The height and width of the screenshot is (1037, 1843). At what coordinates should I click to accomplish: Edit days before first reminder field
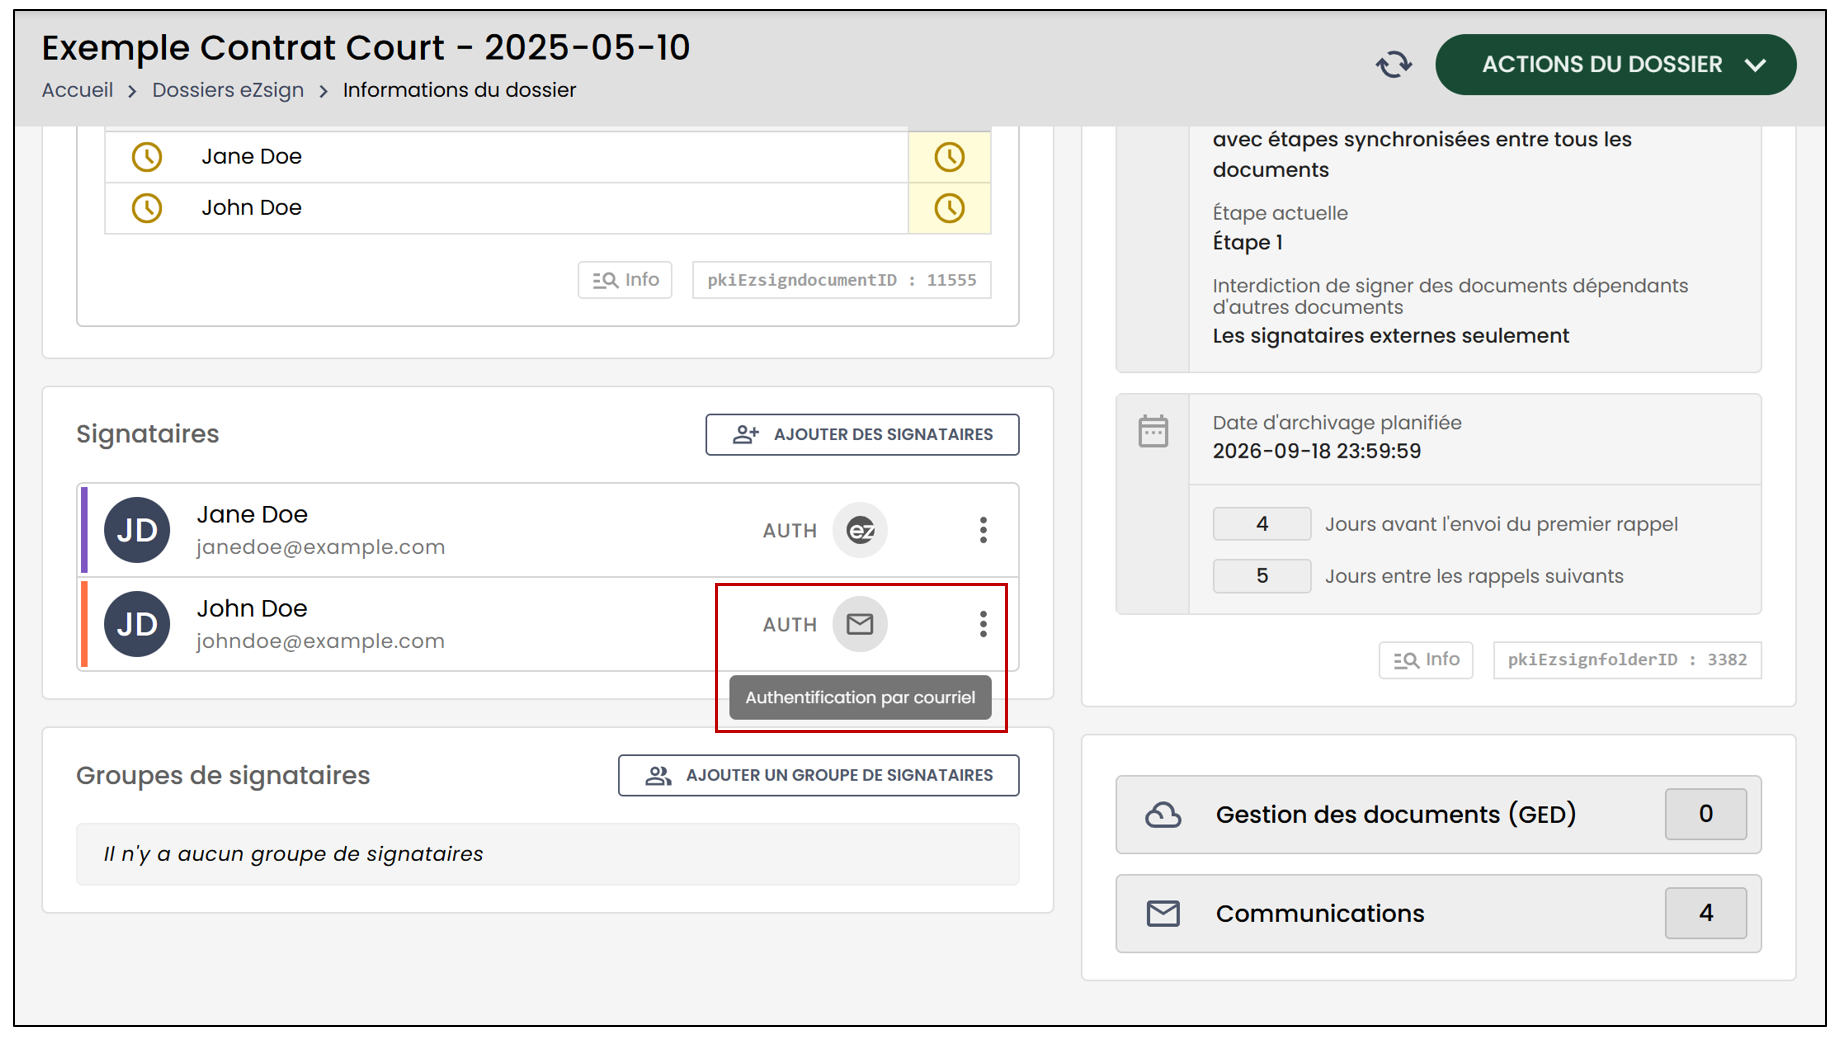[x=1261, y=524]
